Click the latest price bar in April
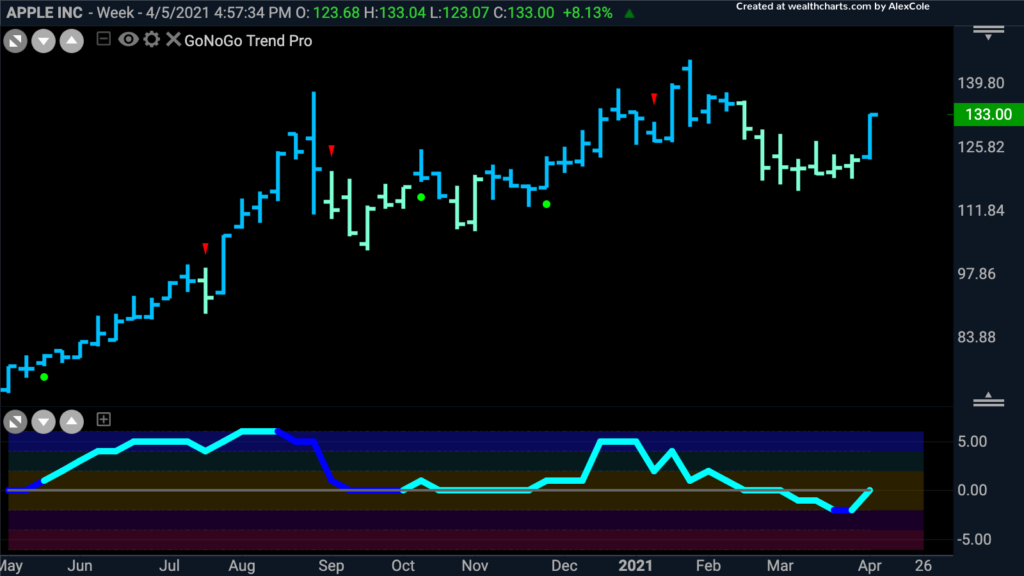Viewport: 1024px width, 576px height. click(871, 136)
